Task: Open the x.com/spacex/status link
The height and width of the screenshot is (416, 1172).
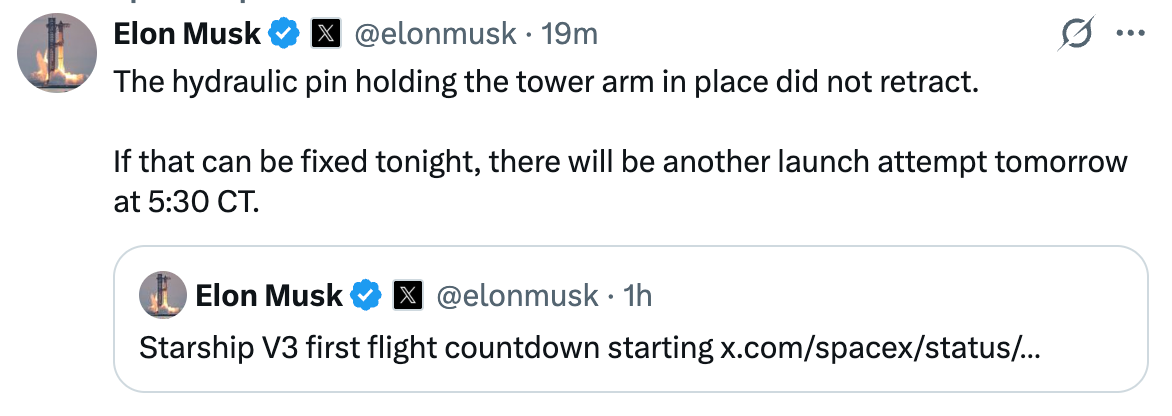Action: (x=880, y=349)
